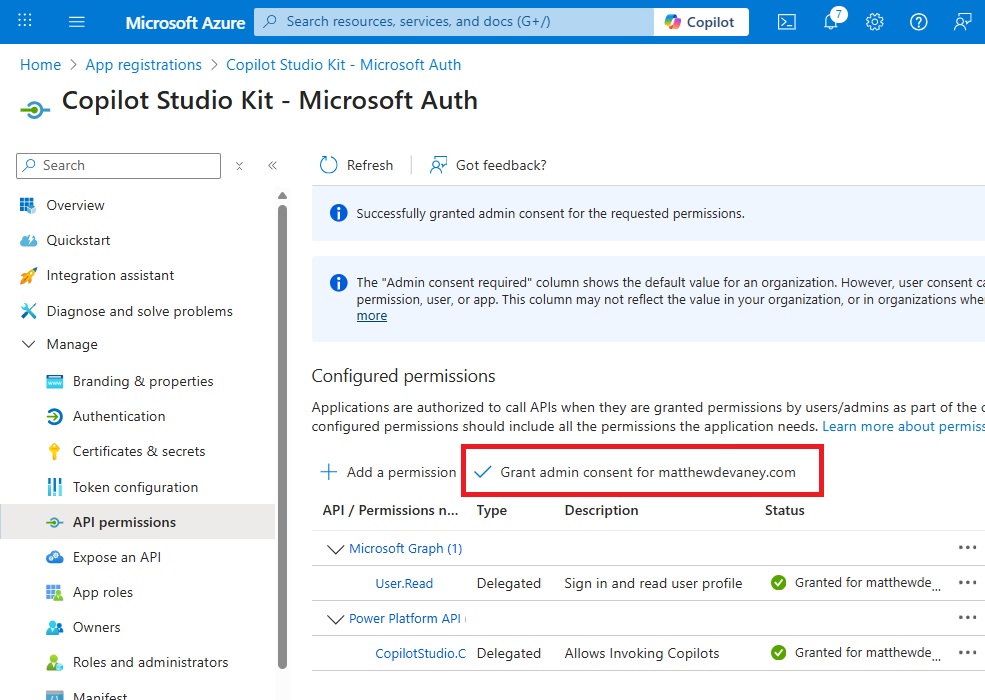The image size is (985, 700).
Task: Open the User.Read permission link
Action: [404, 583]
